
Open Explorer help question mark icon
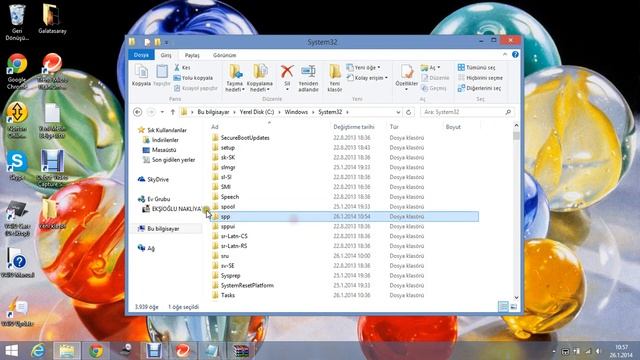(x=515, y=54)
